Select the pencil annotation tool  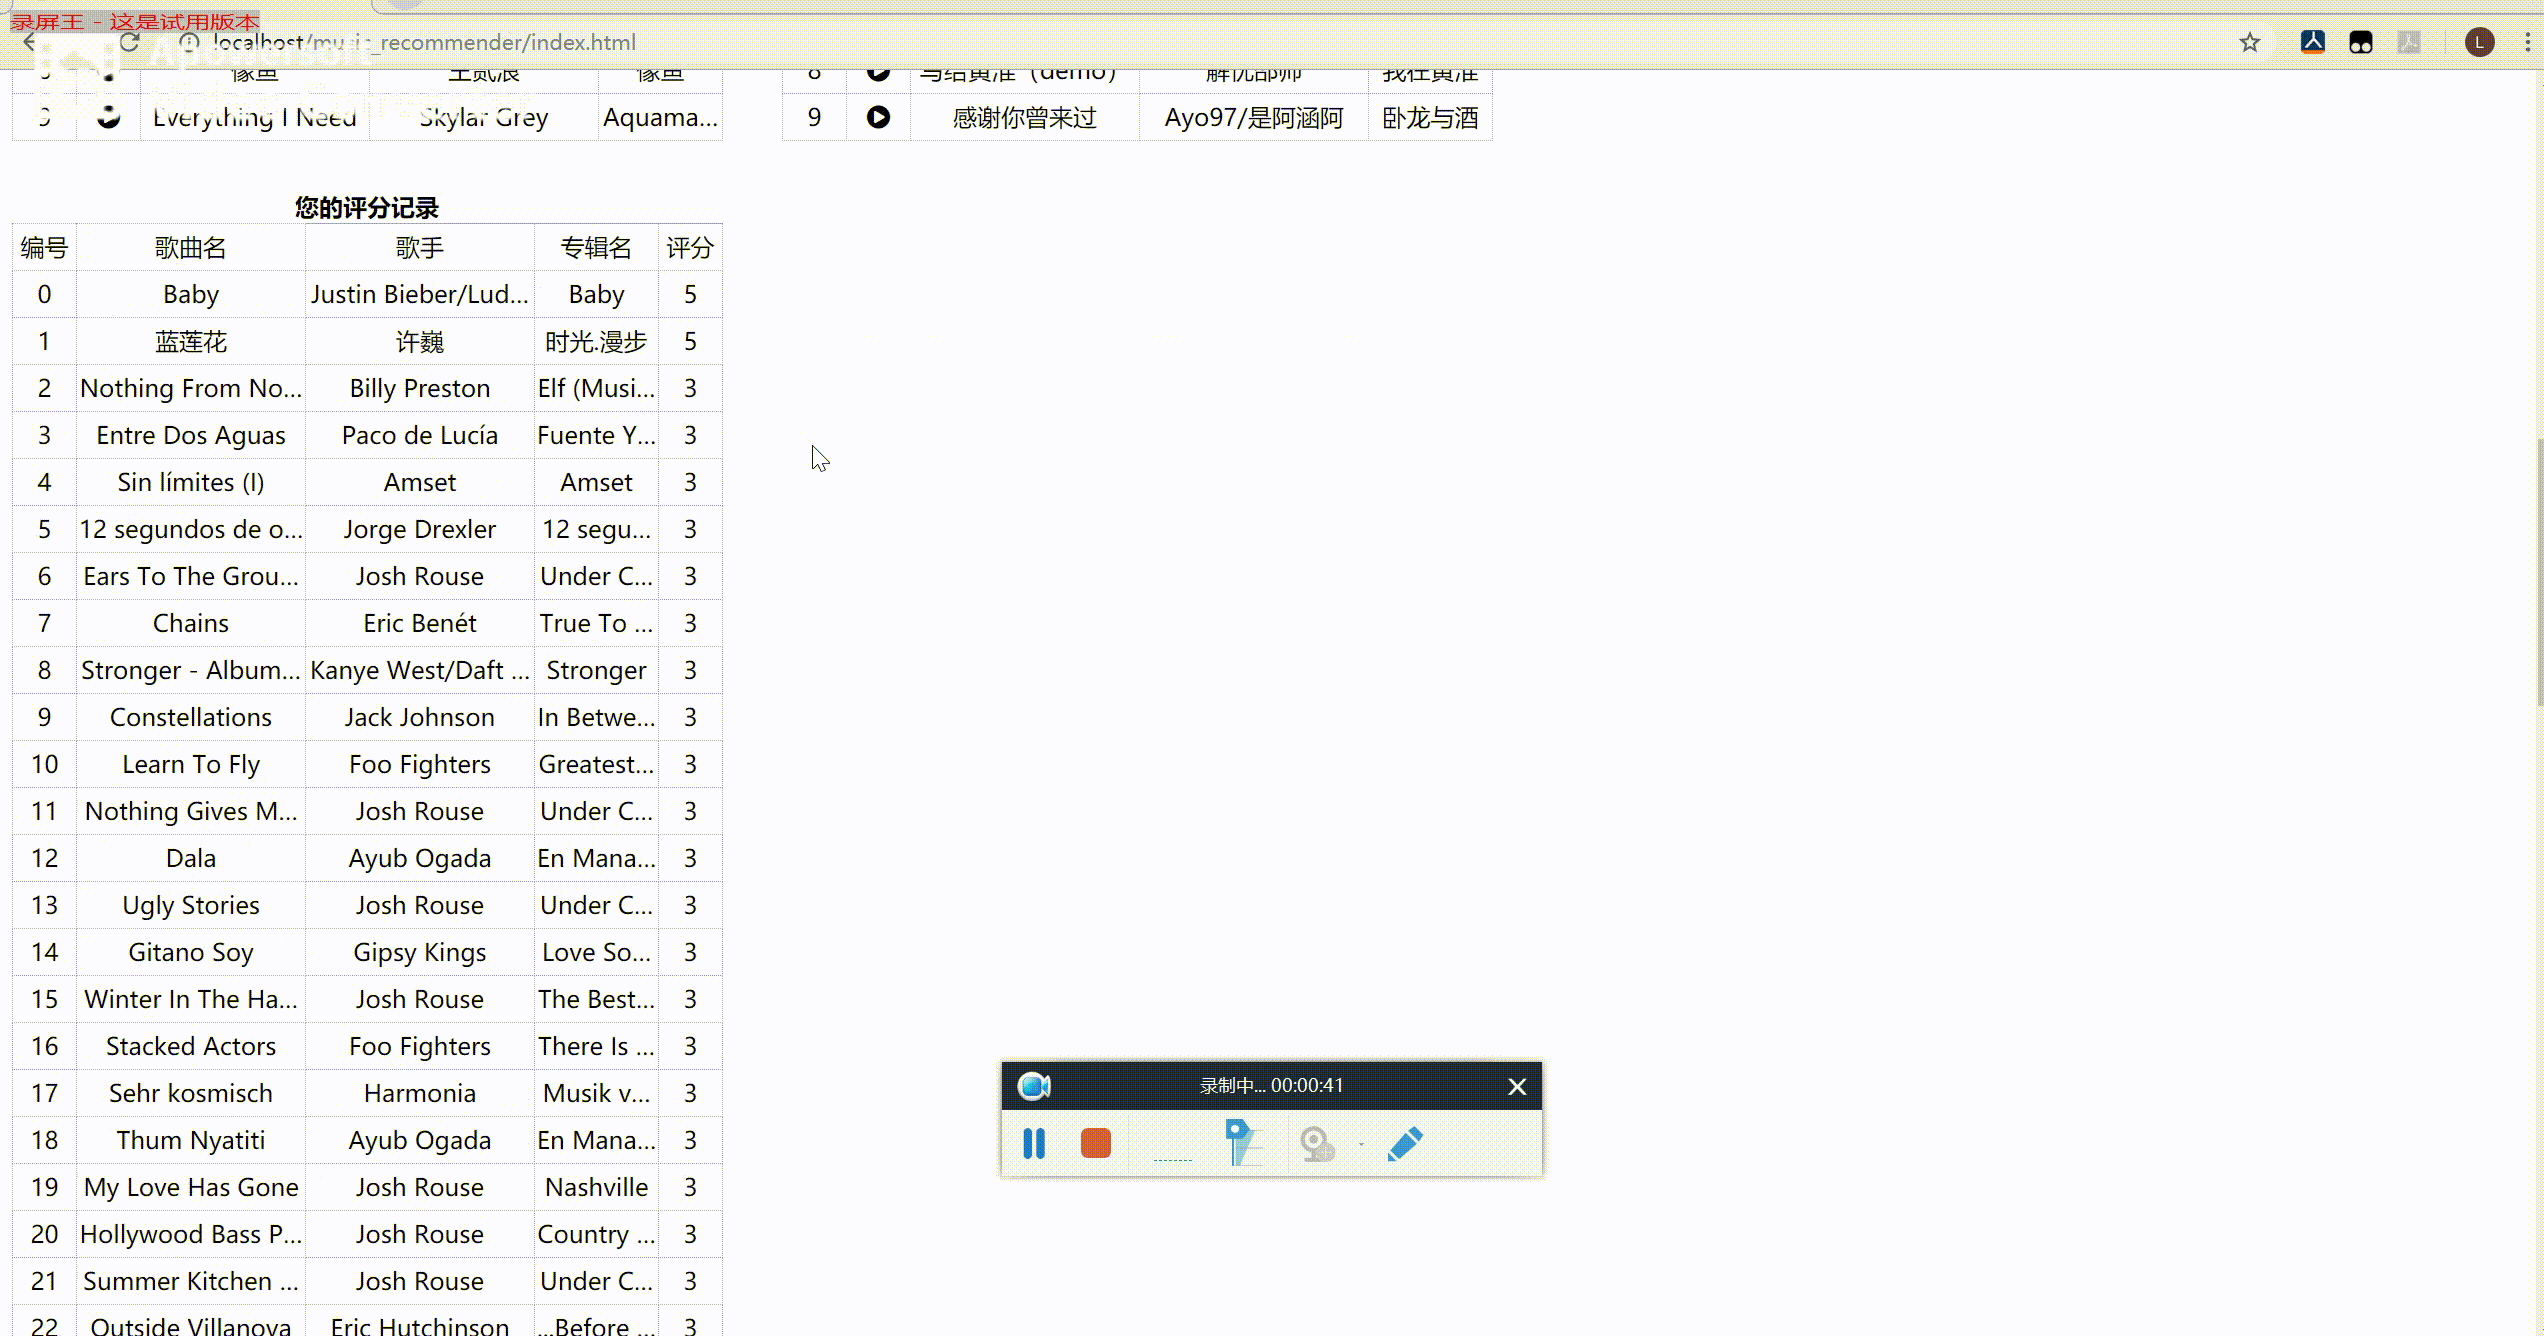1405,1143
